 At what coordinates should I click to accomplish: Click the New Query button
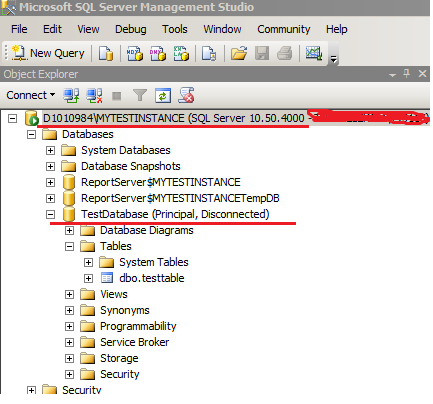[48, 53]
